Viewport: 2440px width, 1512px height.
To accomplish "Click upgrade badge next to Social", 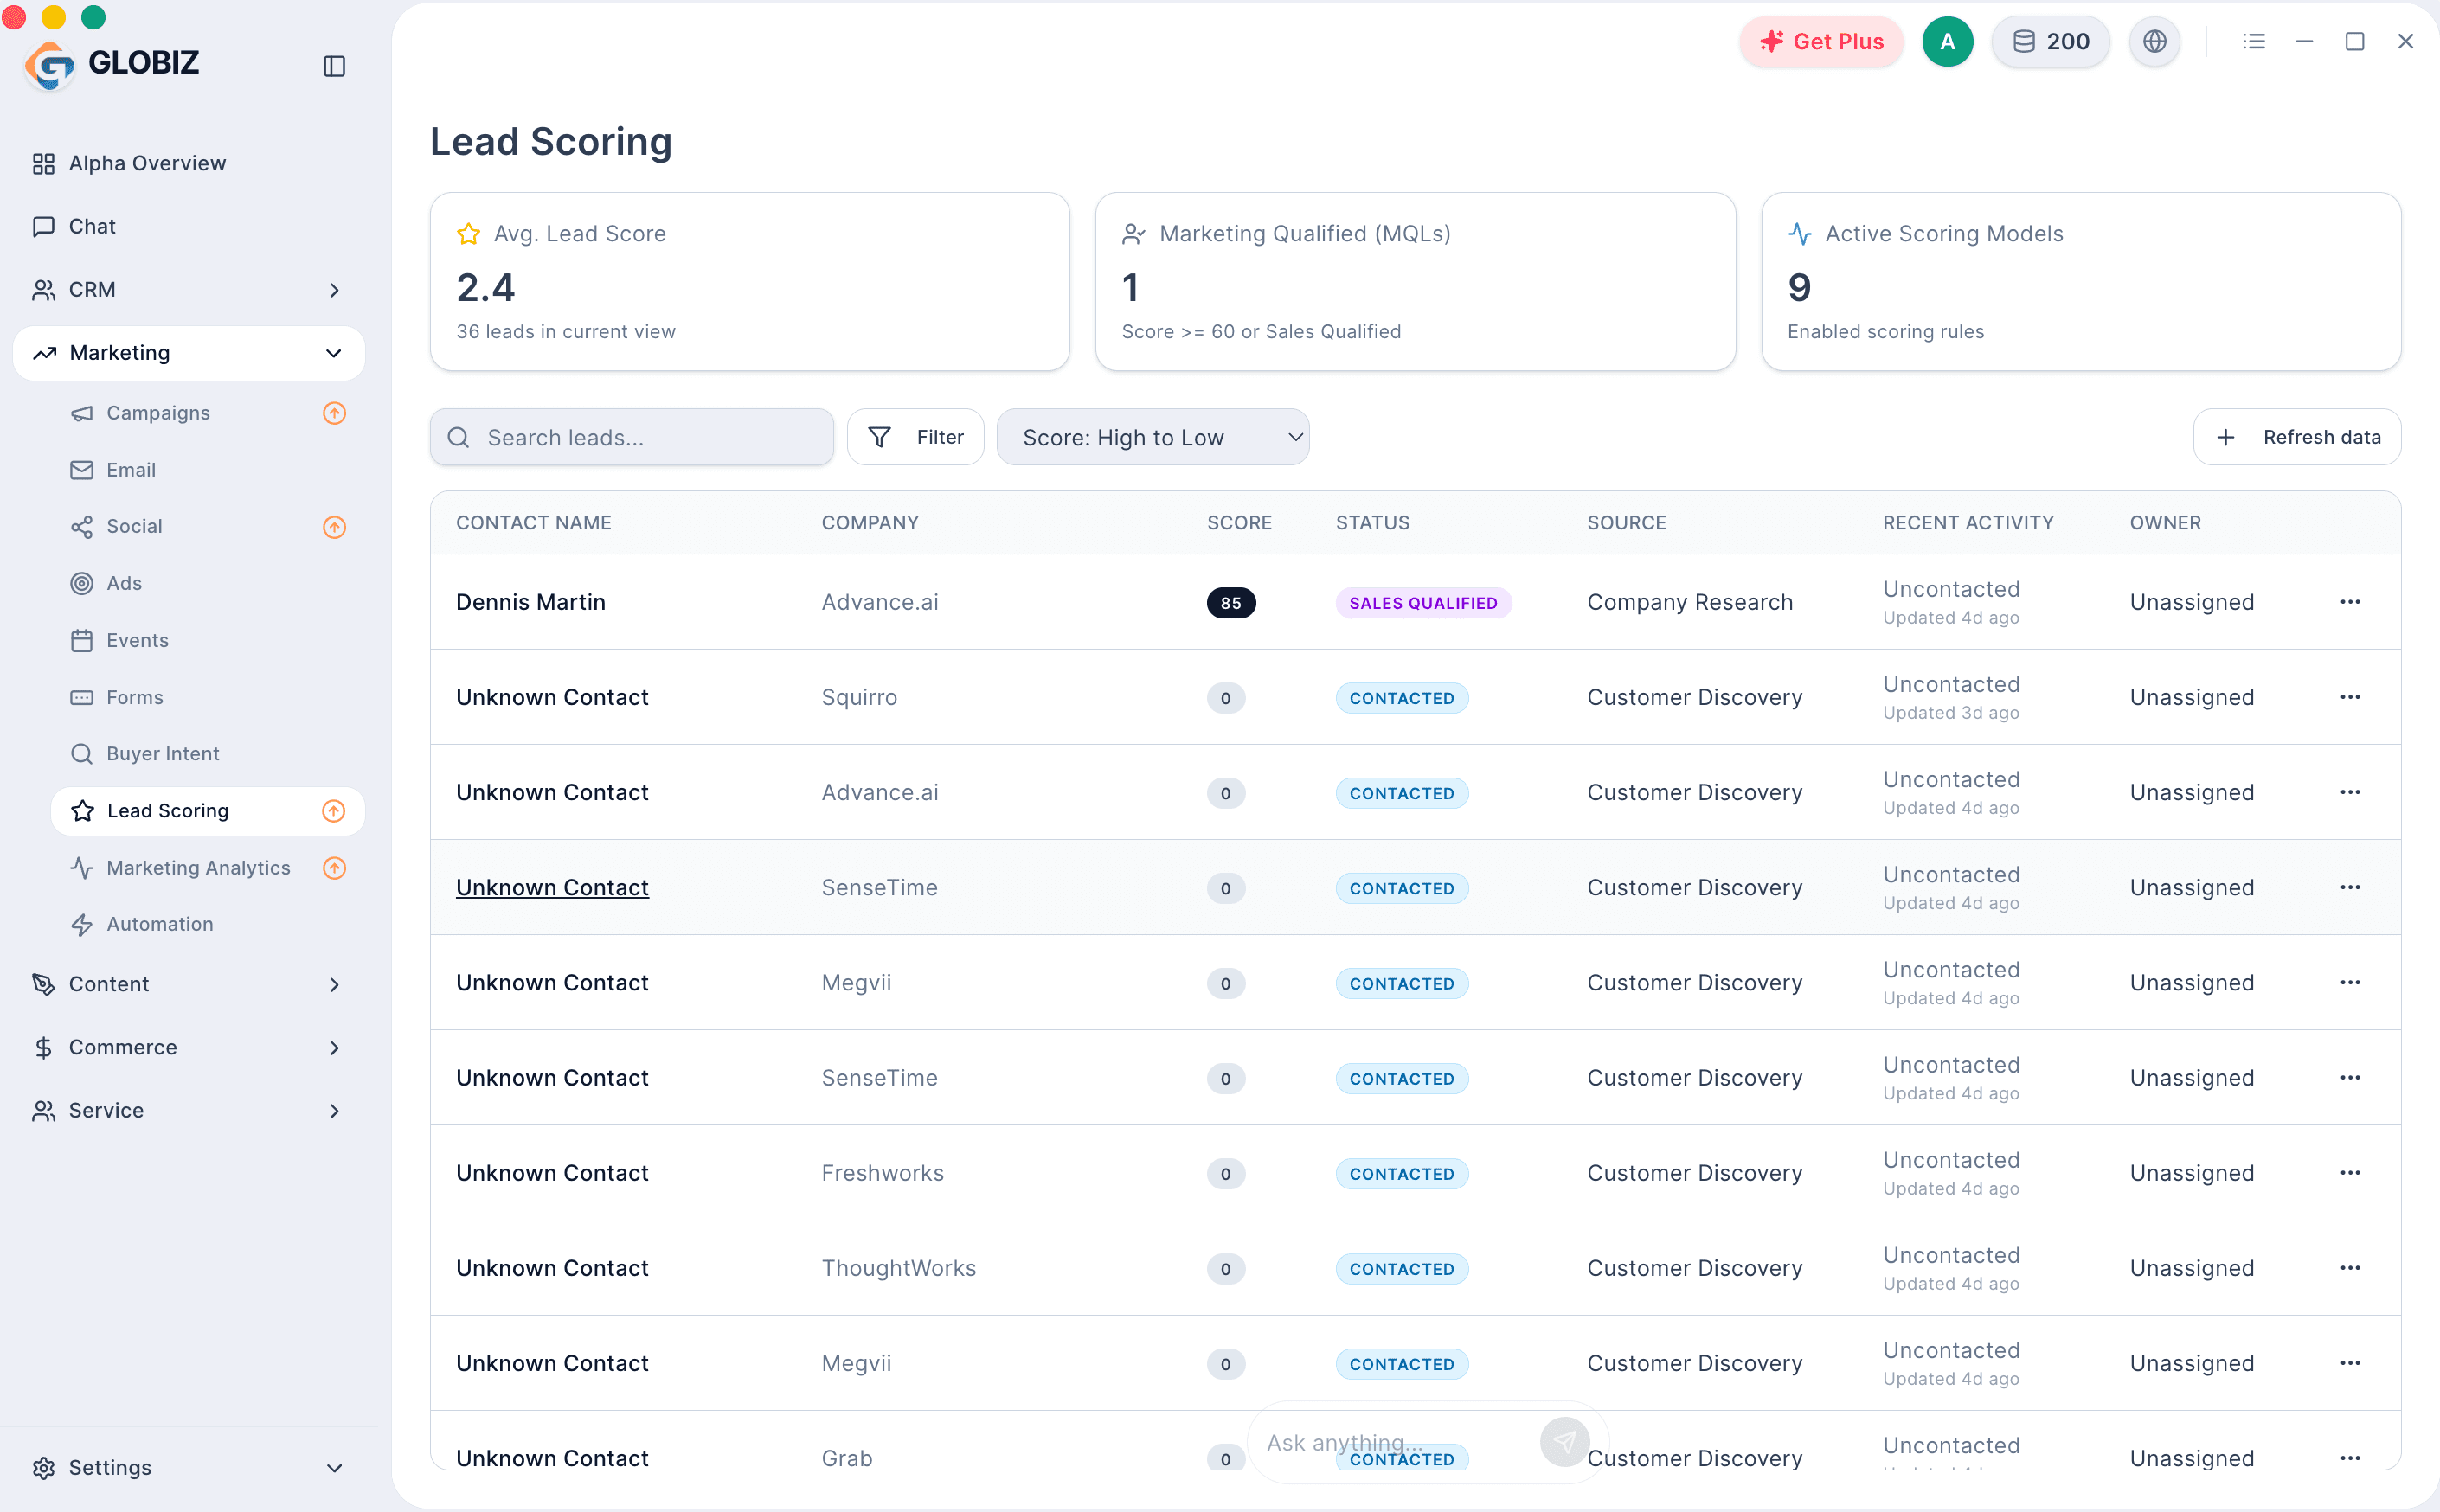I will pos(334,527).
